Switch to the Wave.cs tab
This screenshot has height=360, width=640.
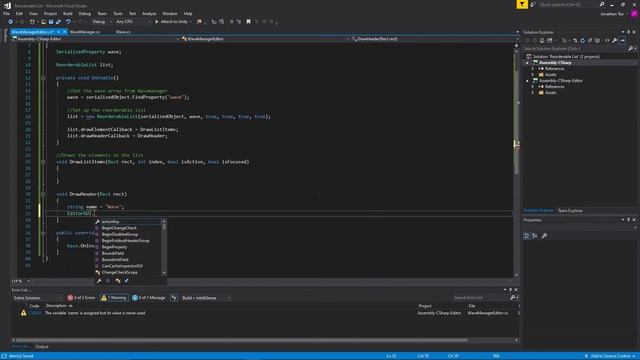123,32
